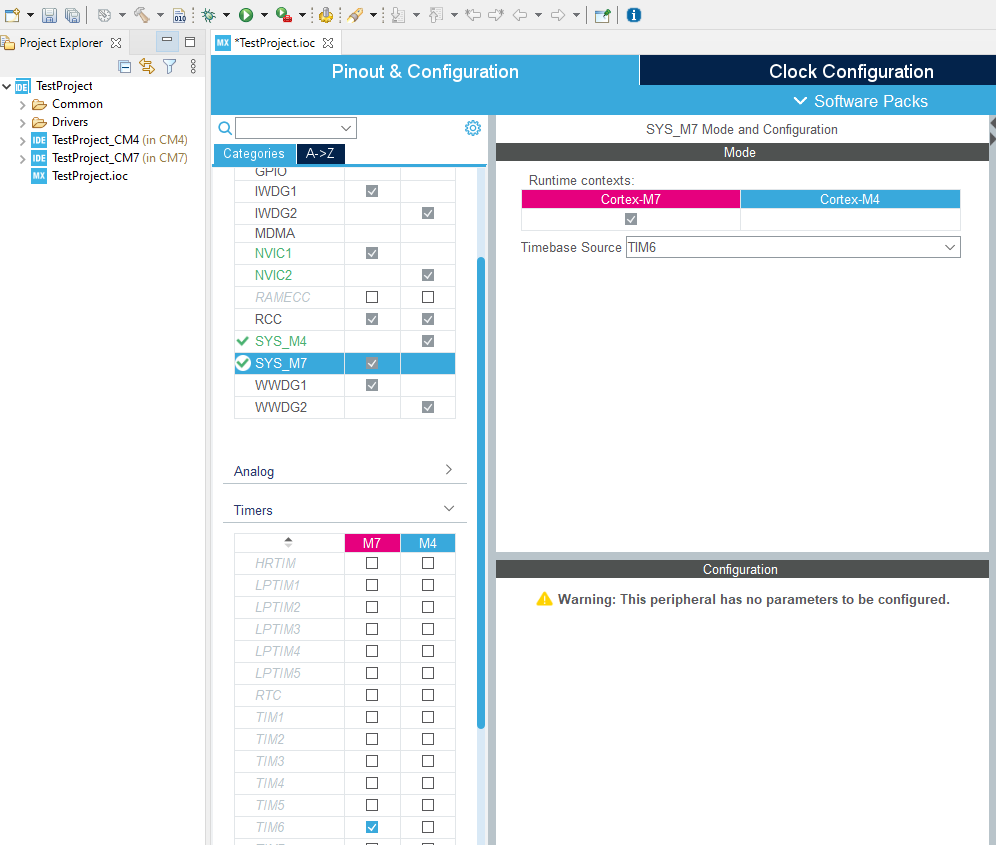Click the pink M7 Timers column header
The image size is (996, 845).
(x=372, y=543)
